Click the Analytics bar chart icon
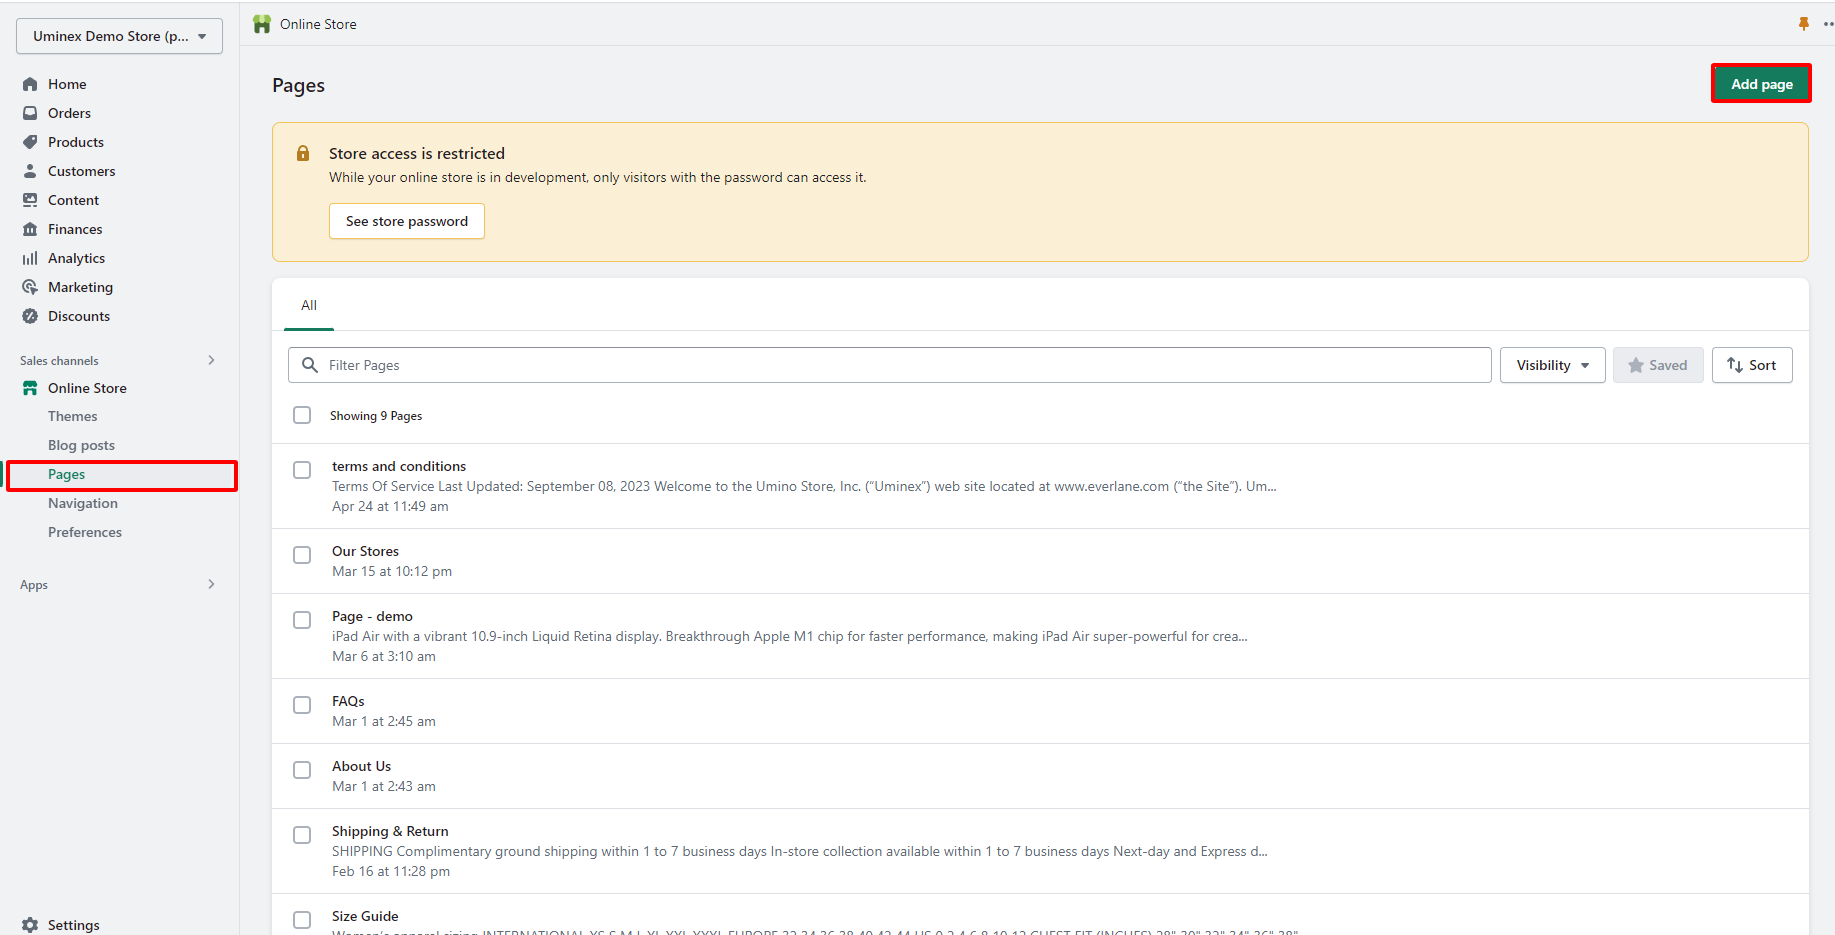The image size is (1835, 935). (x=30, y=258)
